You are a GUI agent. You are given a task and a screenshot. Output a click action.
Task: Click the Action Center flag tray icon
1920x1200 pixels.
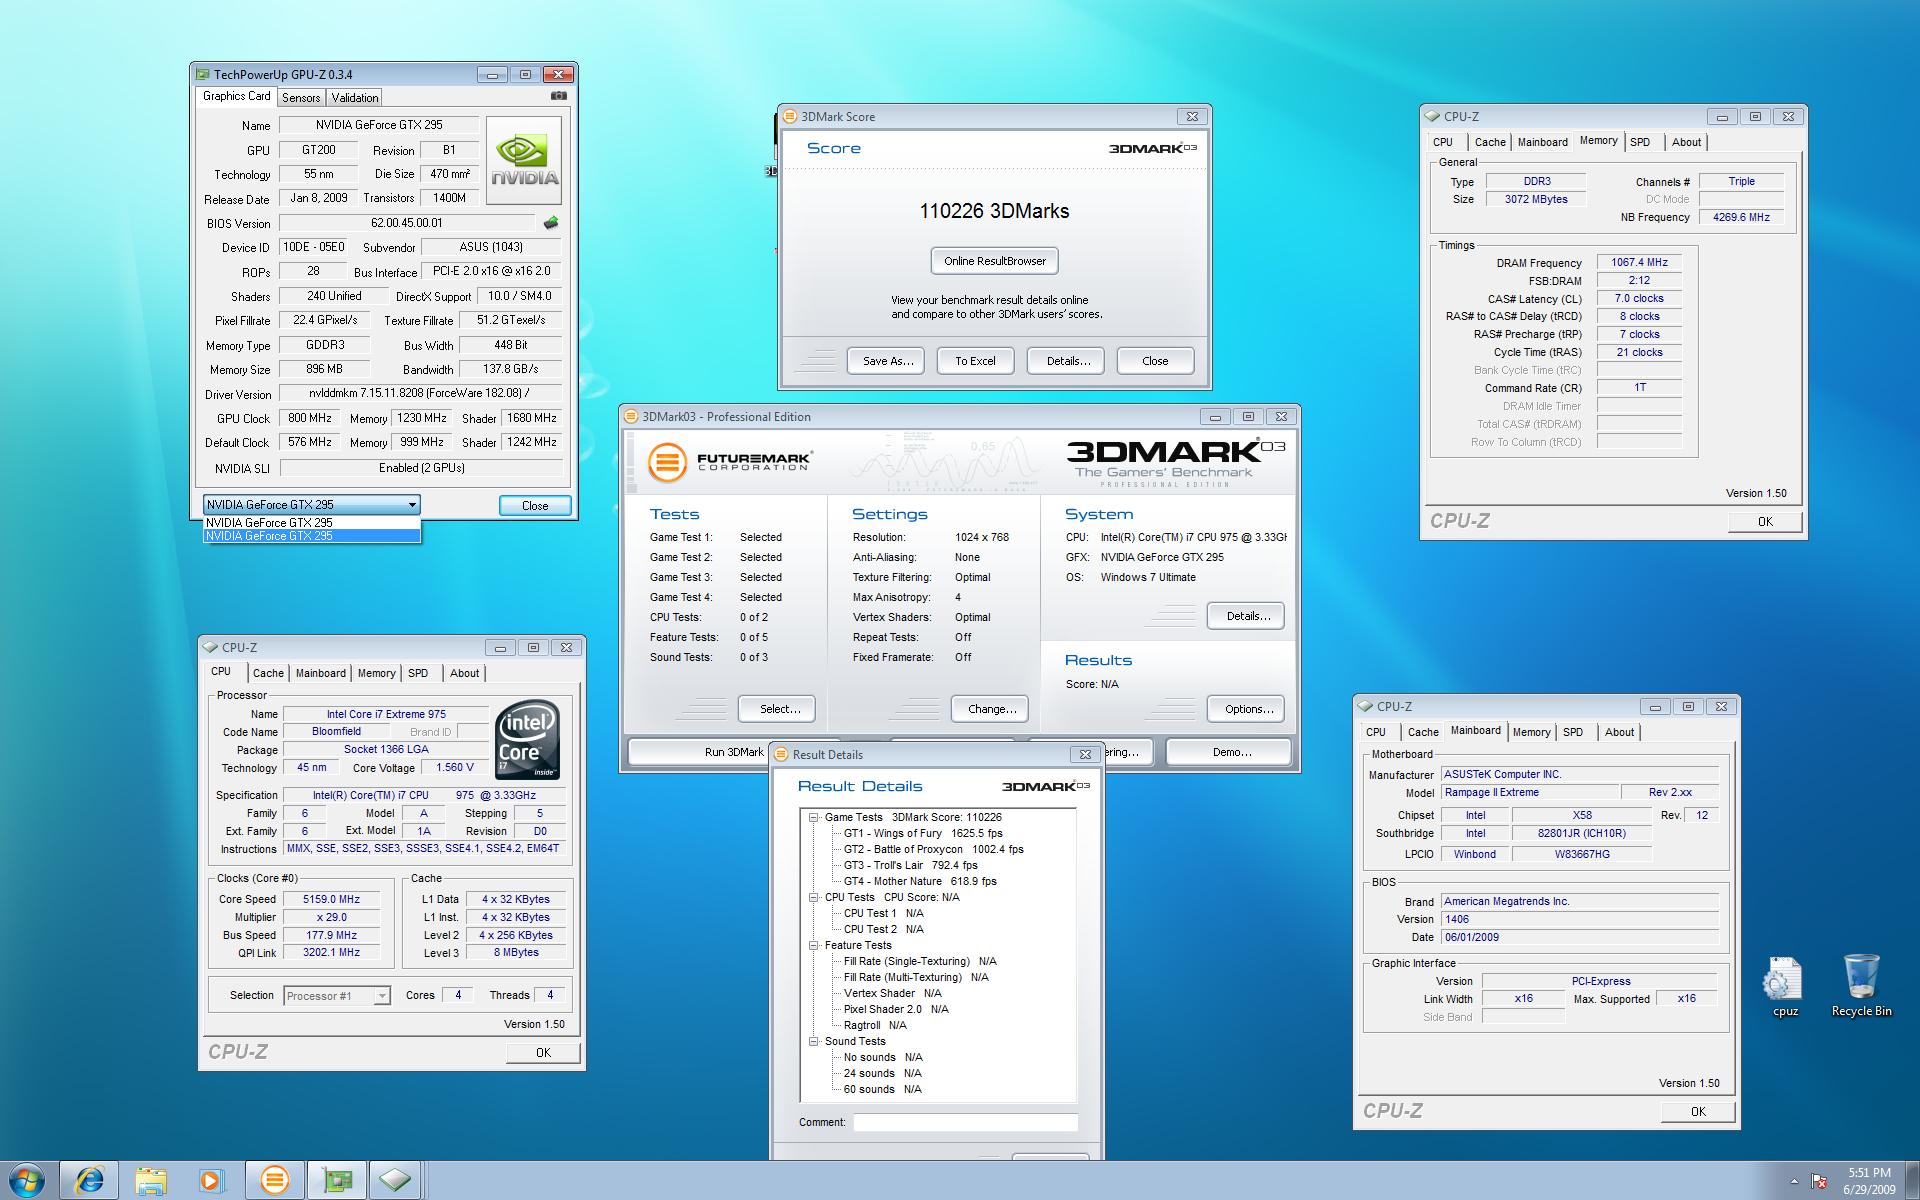click(1820, 1182)
